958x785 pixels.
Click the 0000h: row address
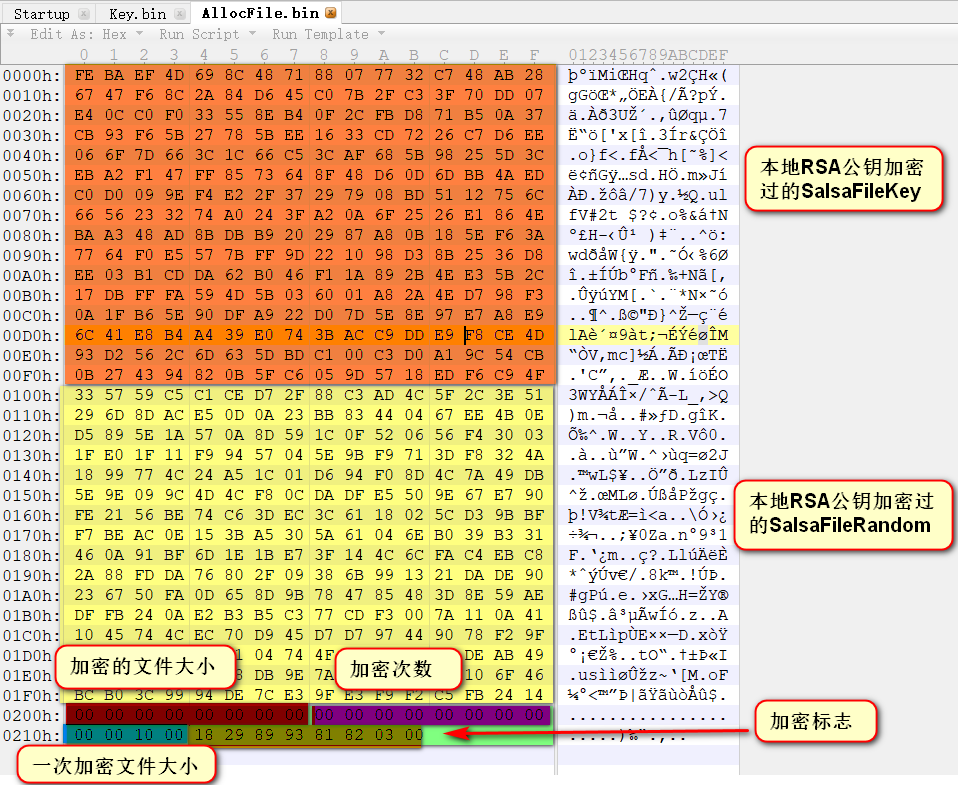pos(32,76)
